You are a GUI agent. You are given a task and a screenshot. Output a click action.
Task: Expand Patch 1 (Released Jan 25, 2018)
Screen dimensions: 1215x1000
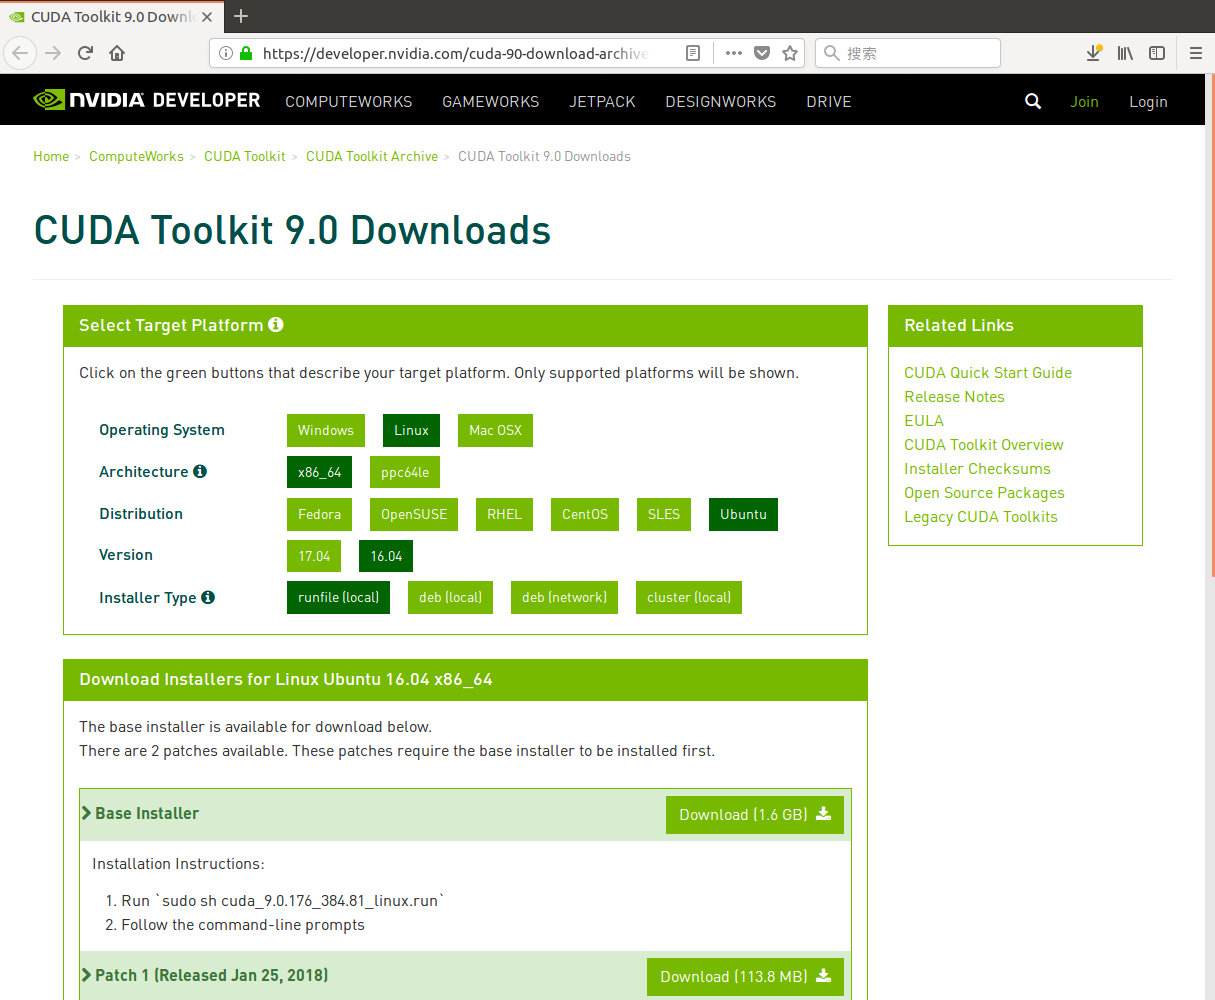205,975
